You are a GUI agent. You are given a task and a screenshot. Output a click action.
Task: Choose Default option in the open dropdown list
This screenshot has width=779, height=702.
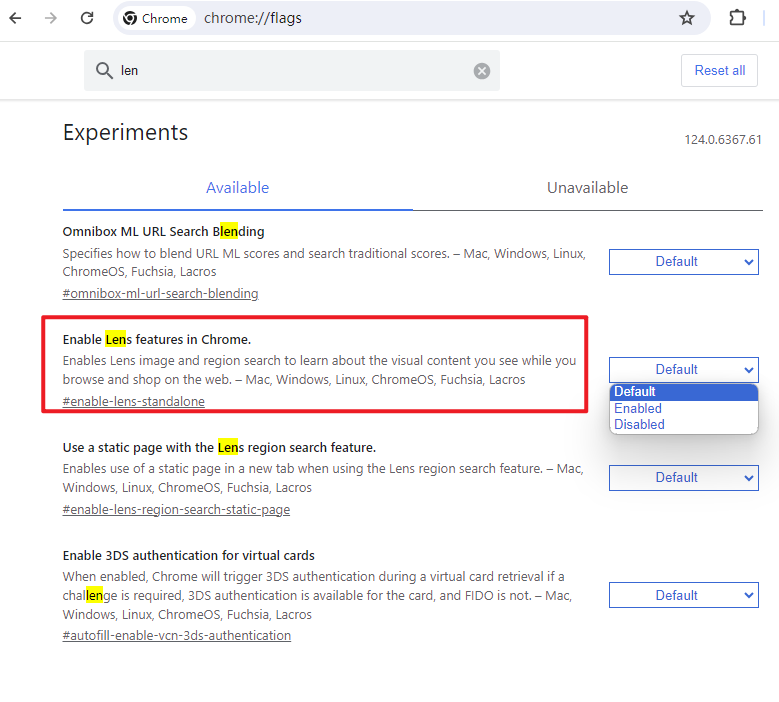tap(636, 392)
